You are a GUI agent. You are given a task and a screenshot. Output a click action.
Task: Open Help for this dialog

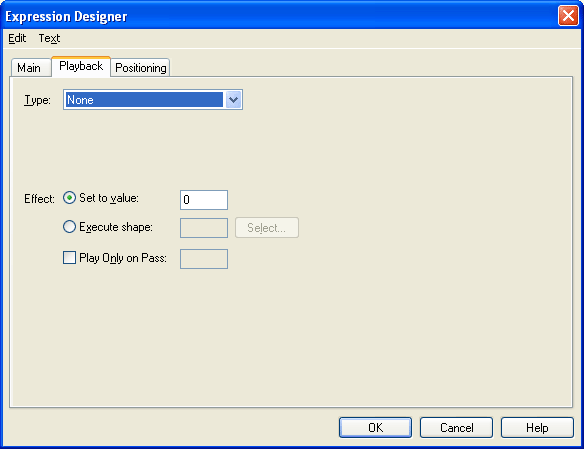pos(537,427)
